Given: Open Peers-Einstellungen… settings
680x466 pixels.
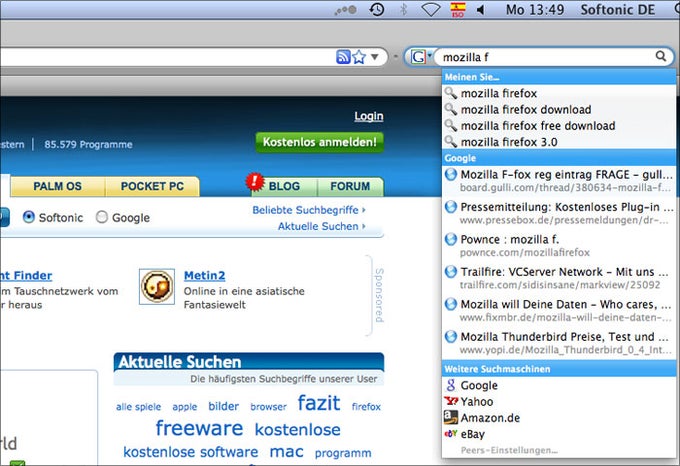Looking at the screenshot, I should point(509,450).
